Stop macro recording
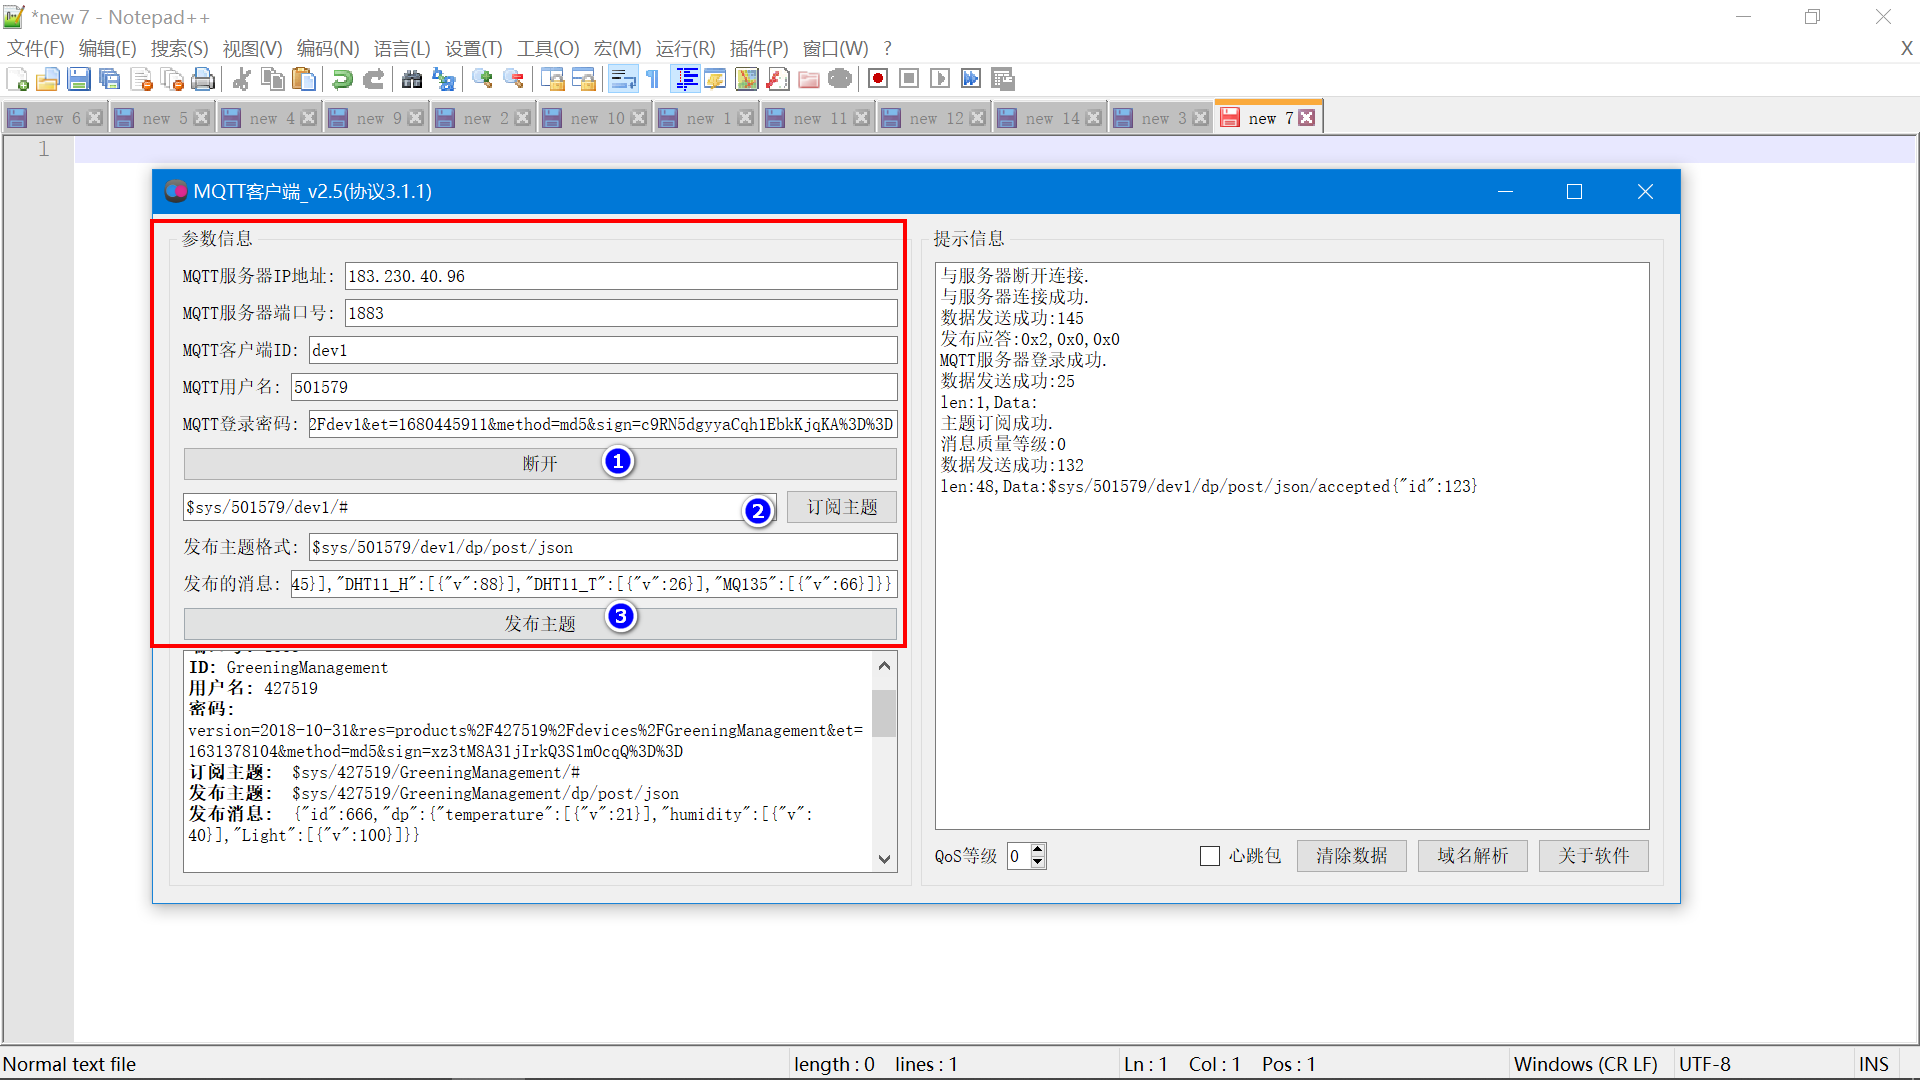 click(909, 79)
